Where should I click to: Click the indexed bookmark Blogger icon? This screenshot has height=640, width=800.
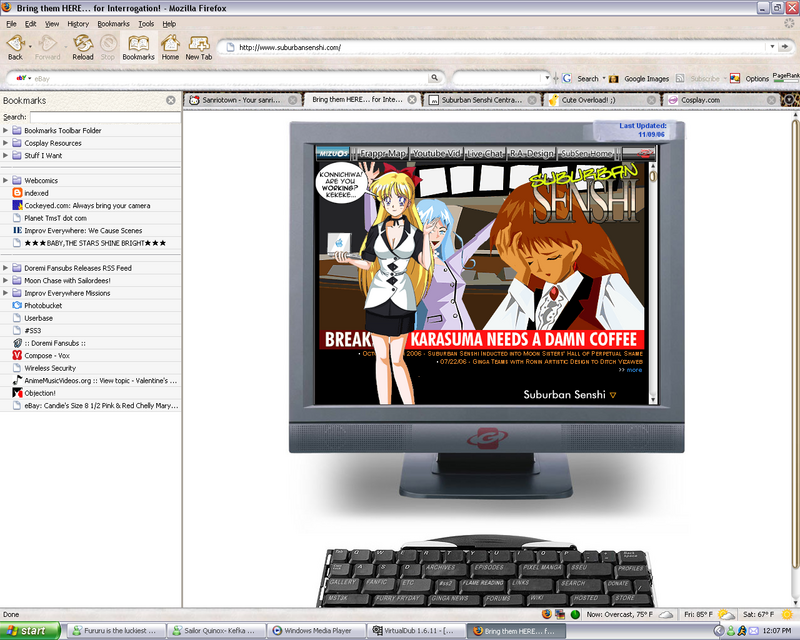point(17,193)
